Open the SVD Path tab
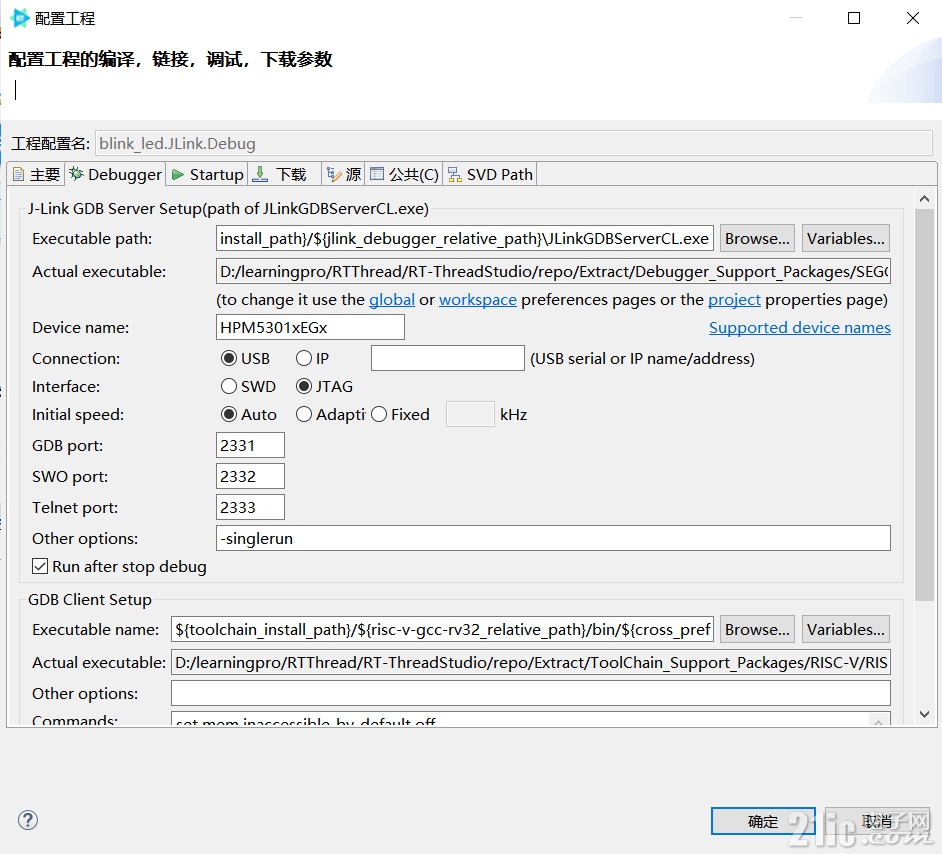 tap(490, 174)
